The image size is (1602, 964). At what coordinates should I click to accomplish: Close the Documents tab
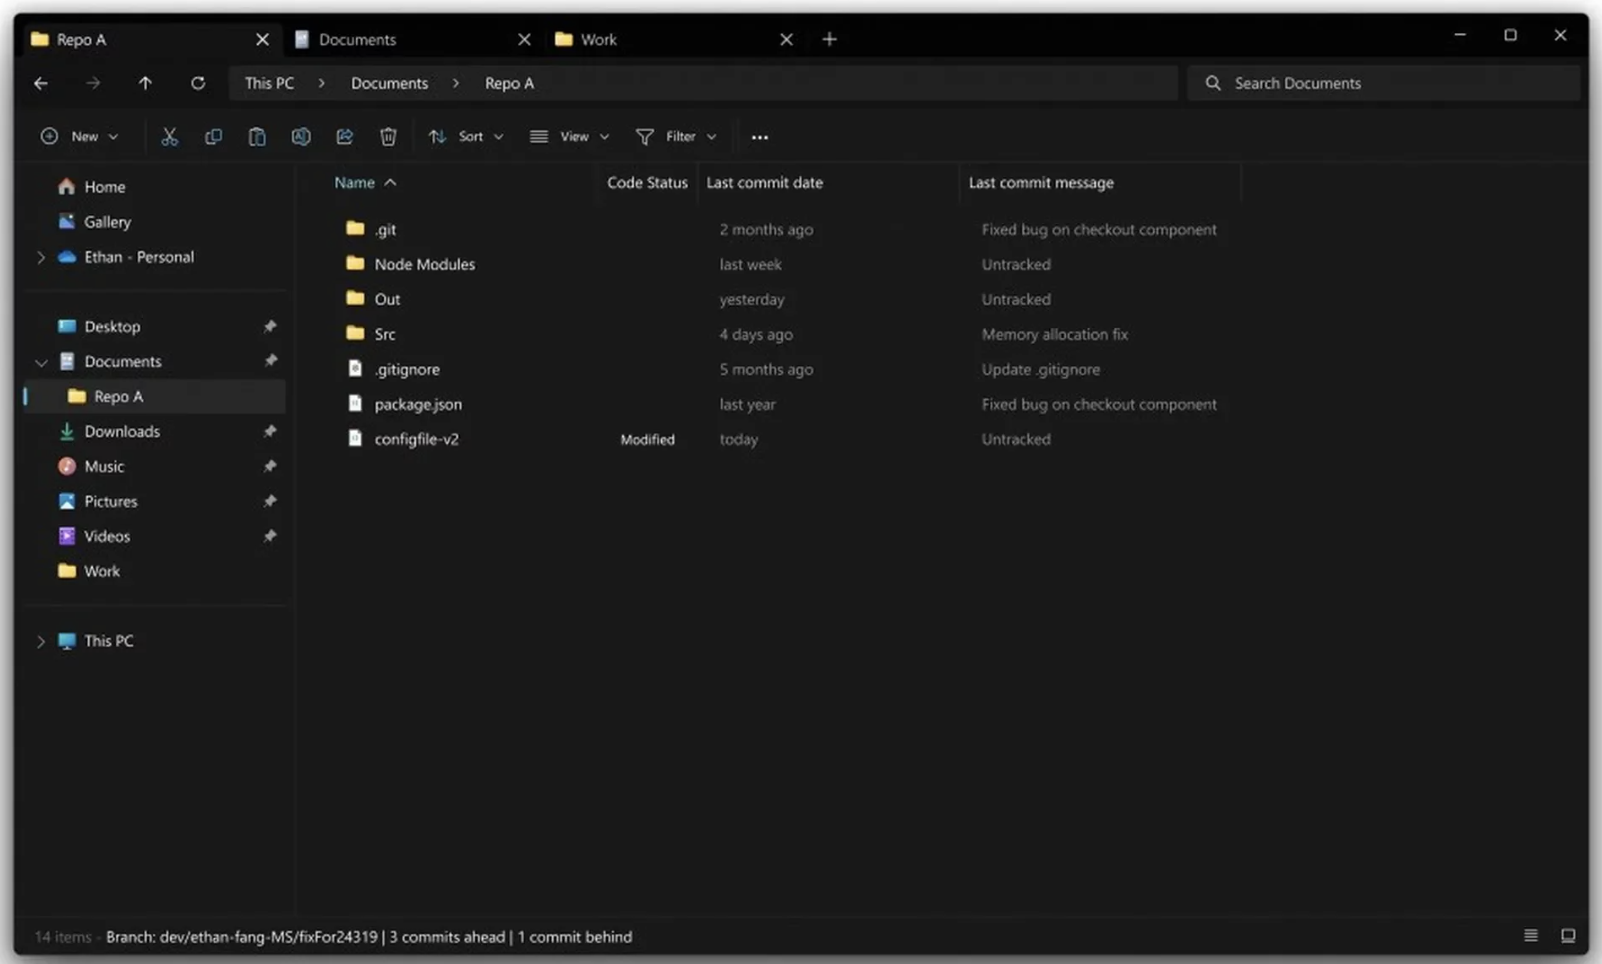[x=524, y=39]
